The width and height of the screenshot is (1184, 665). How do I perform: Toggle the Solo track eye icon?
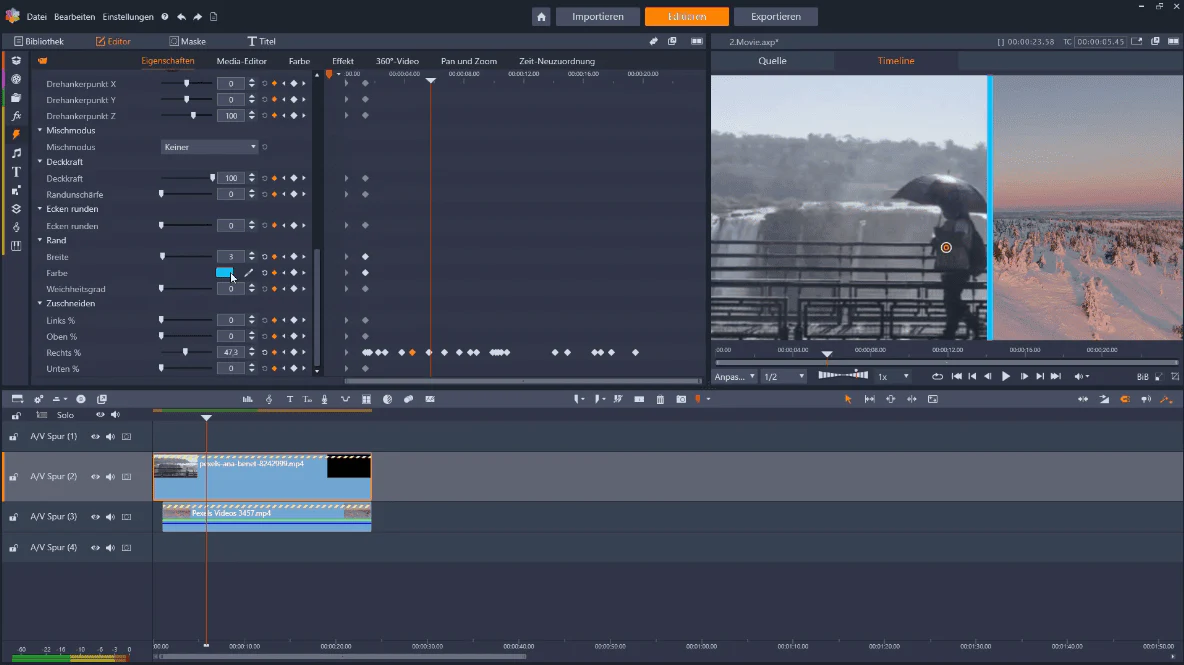coord(100,415)
